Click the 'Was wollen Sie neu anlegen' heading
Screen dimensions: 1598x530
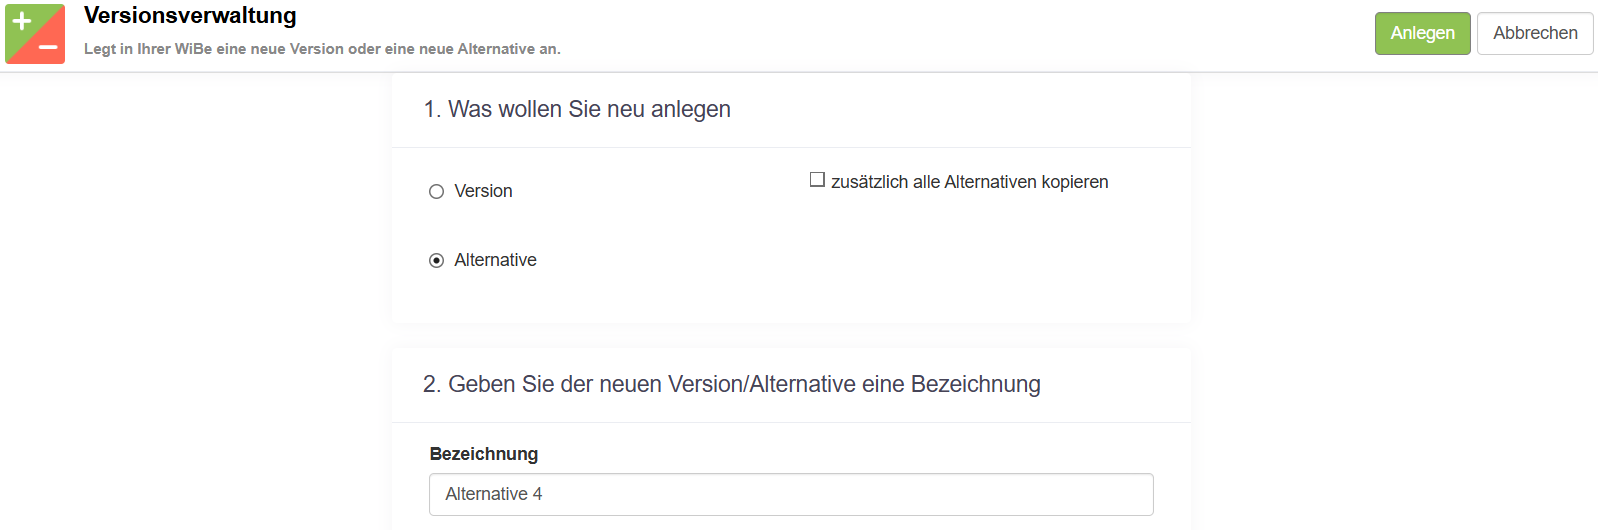point(589,109)
